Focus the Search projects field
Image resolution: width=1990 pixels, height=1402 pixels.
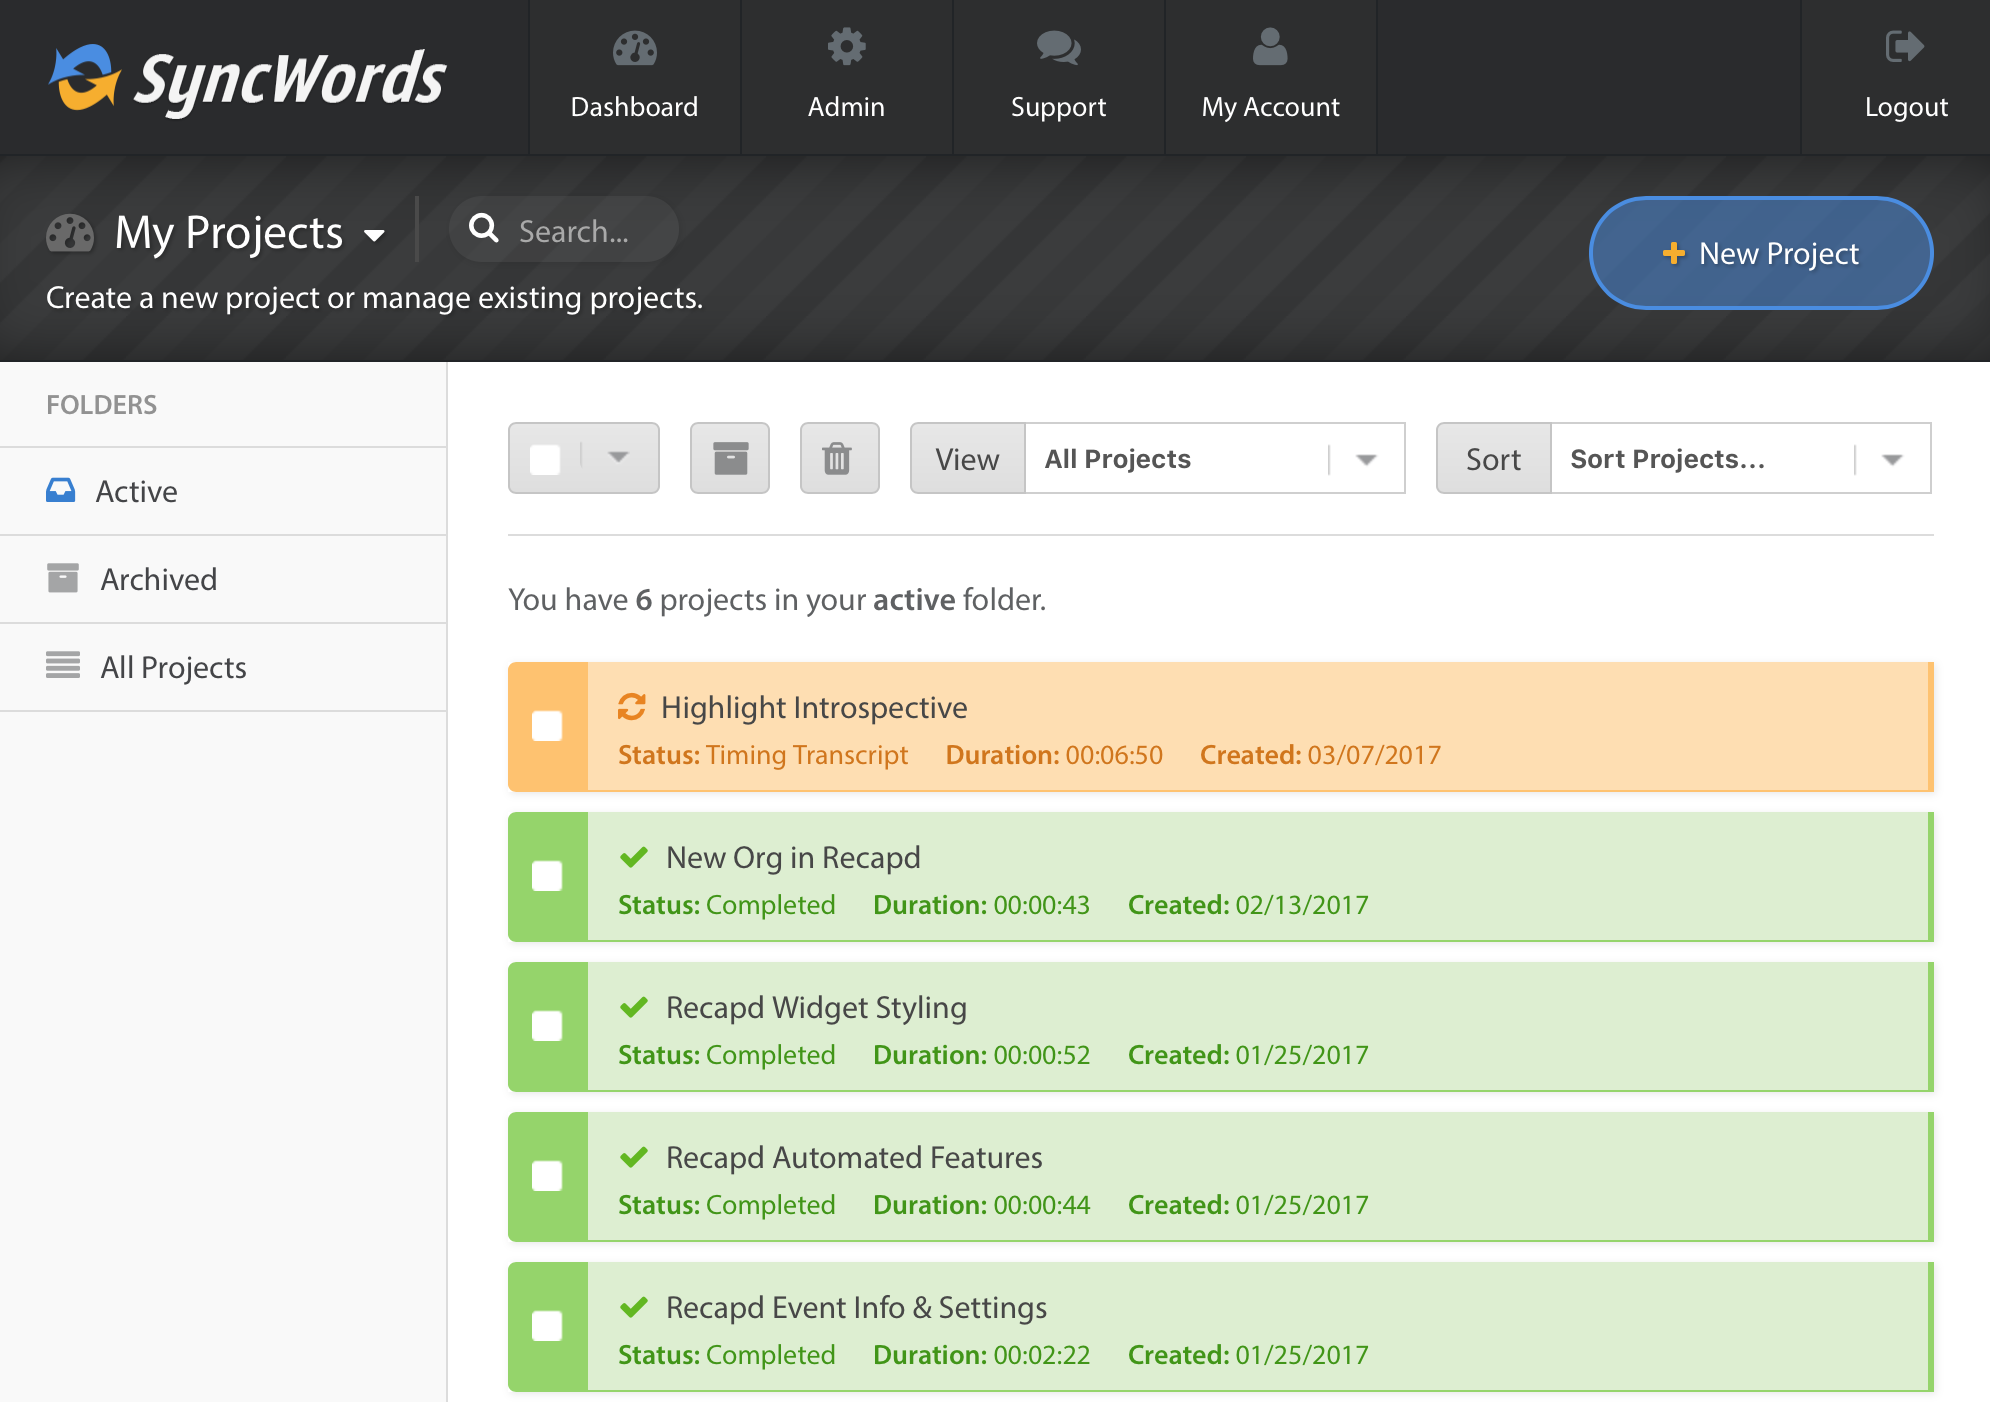(x=564, y=229)
